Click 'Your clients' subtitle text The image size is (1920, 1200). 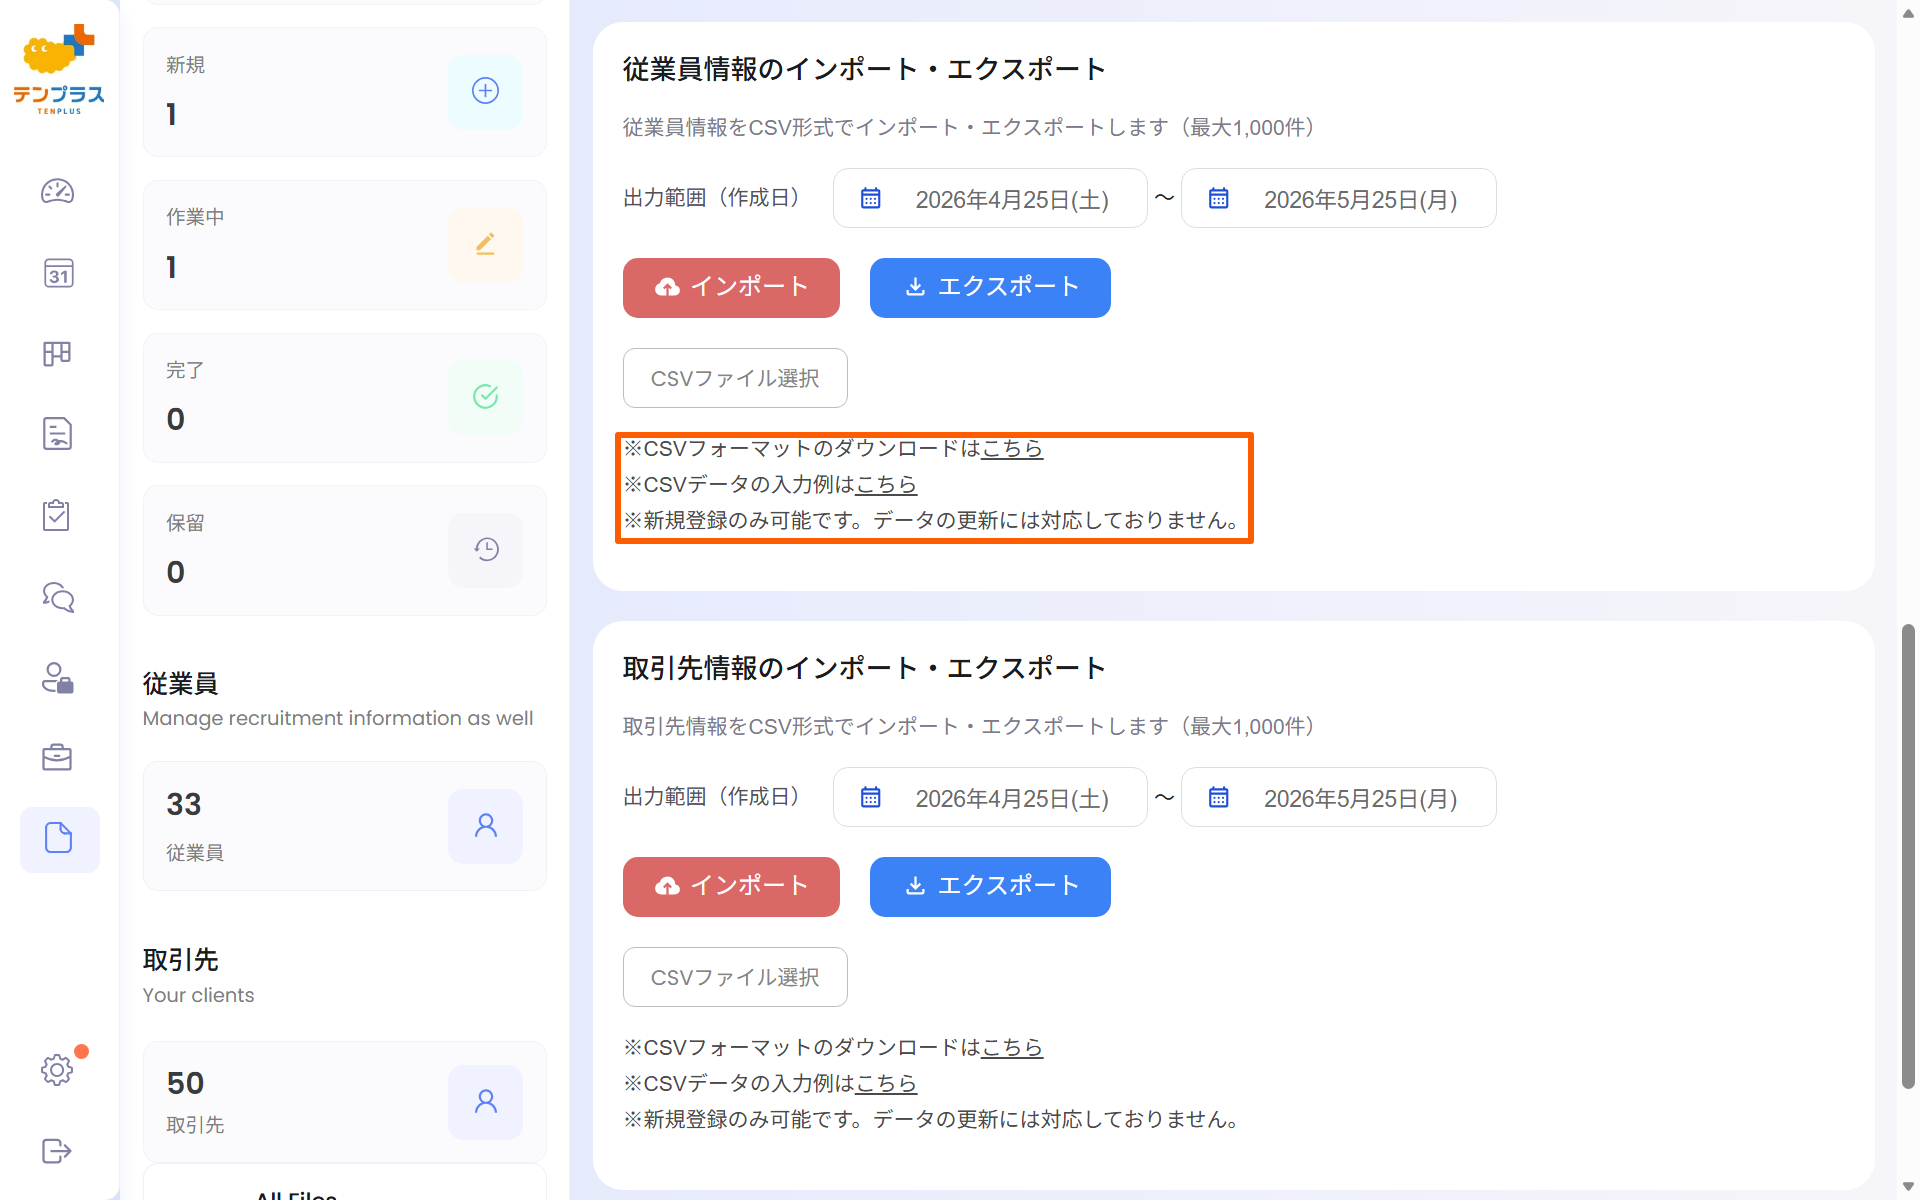(198, 995)
